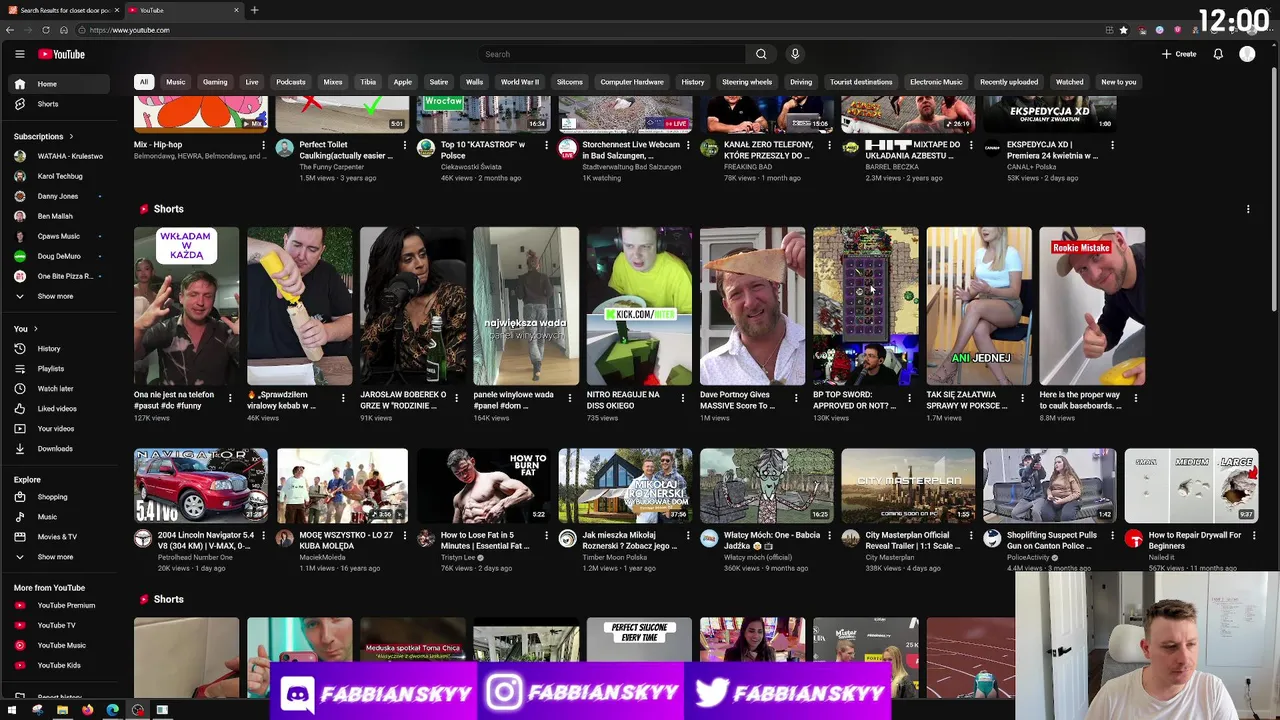Select the Computer Hardware chip
This screenshot has width=1280, height=720.
coord(632,82)
